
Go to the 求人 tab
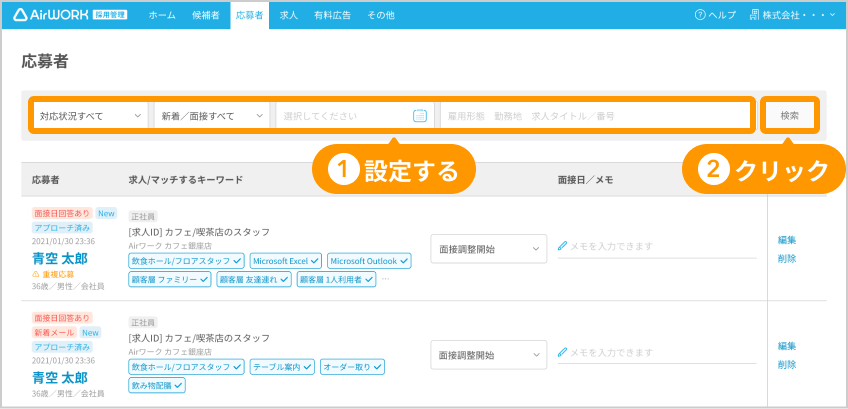pos(288,15)
